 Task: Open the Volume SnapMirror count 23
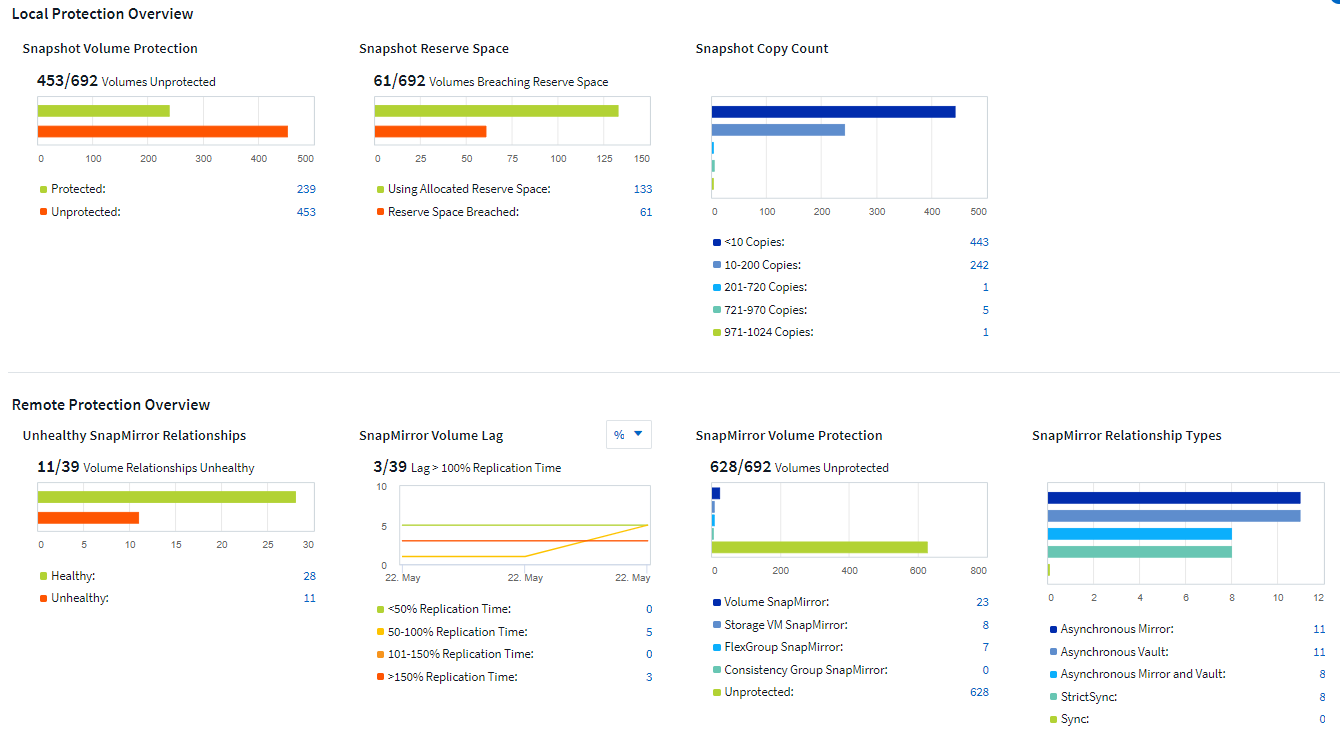[x=982, y=602]
